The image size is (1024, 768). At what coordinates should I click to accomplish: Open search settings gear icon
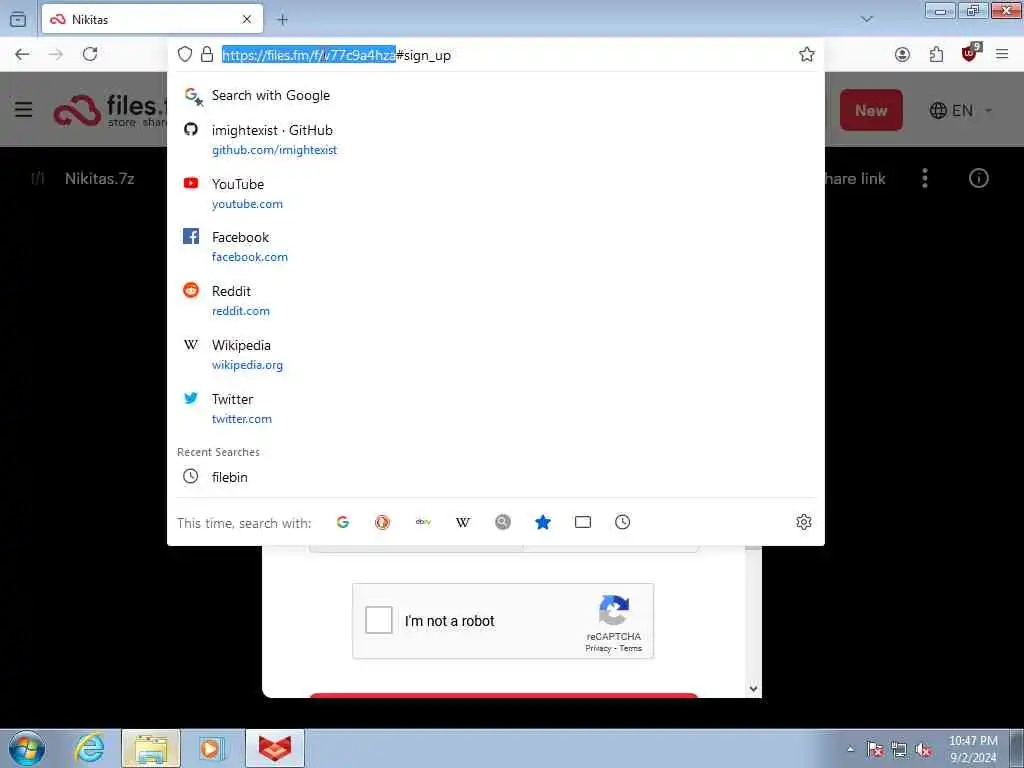804,522
